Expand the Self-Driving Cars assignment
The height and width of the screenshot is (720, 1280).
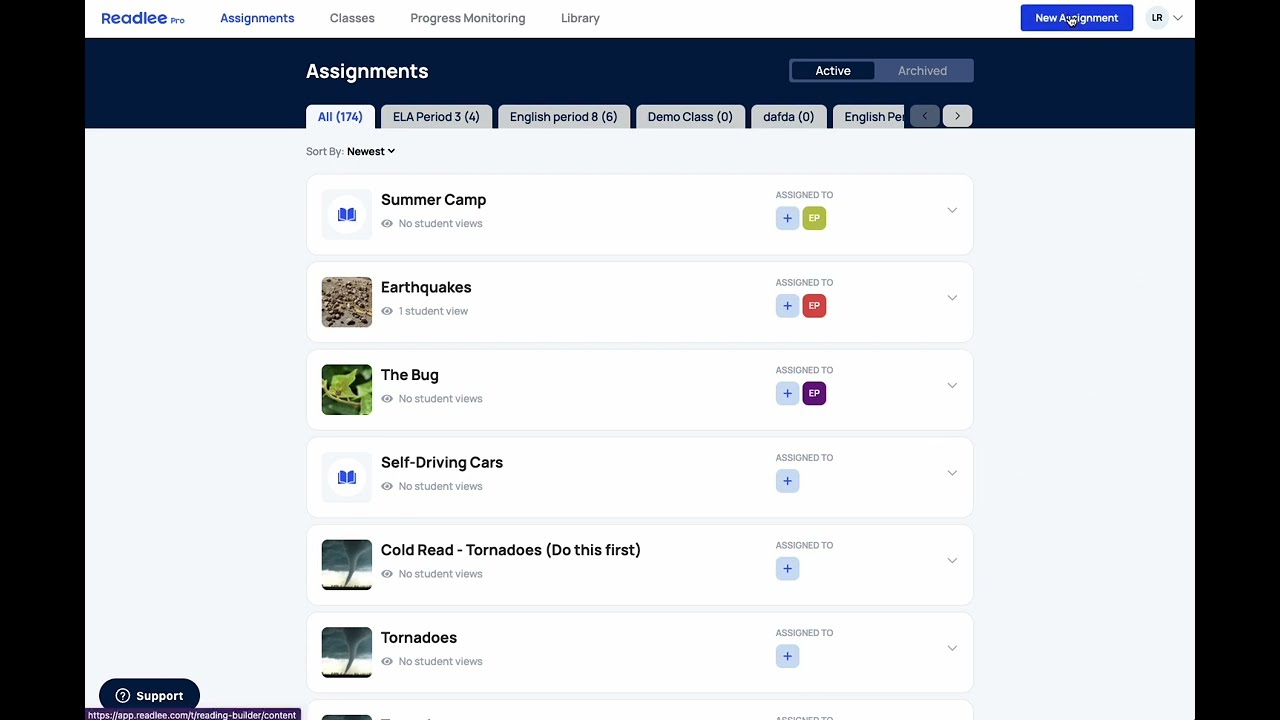[952, 473]
